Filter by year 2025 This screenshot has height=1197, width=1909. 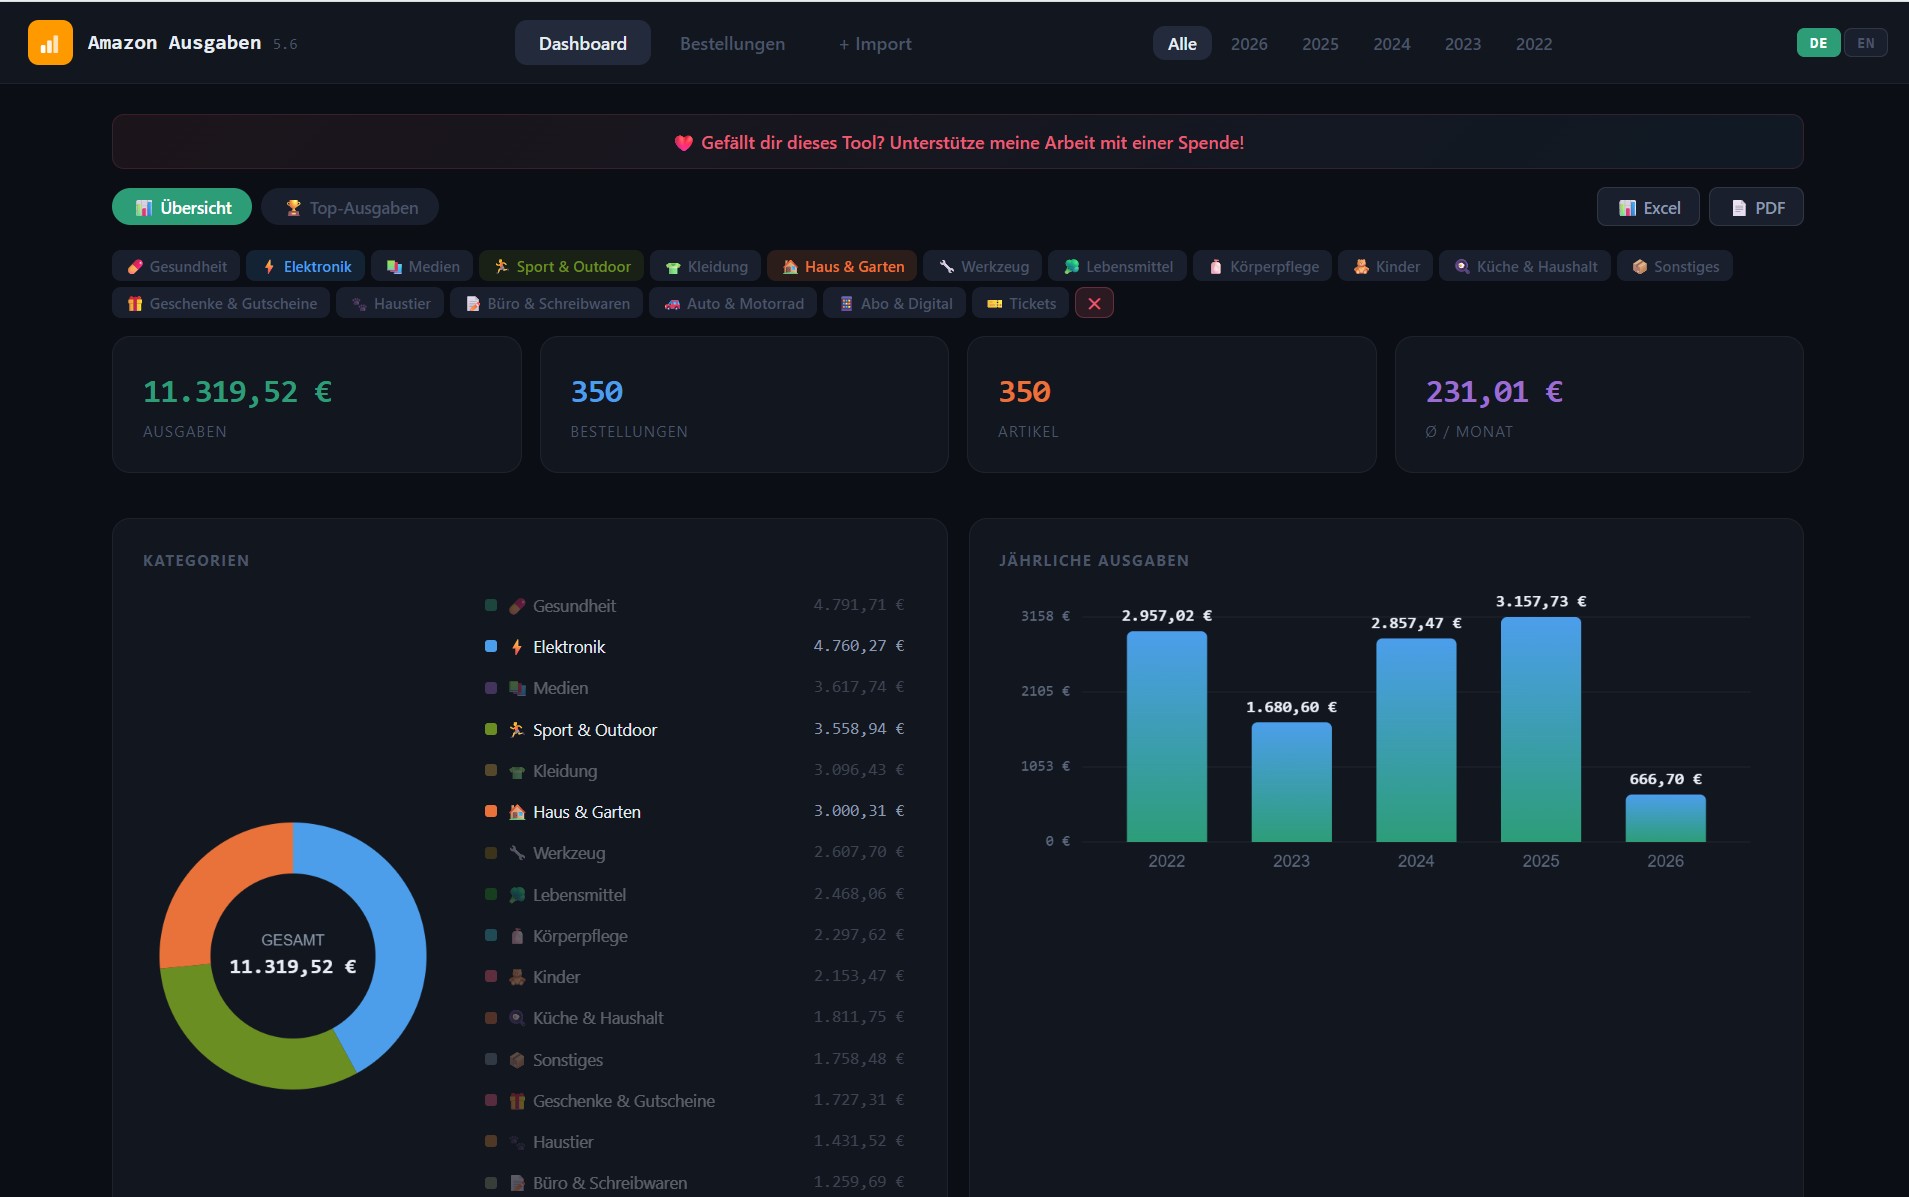click(x=1320, y=43)
